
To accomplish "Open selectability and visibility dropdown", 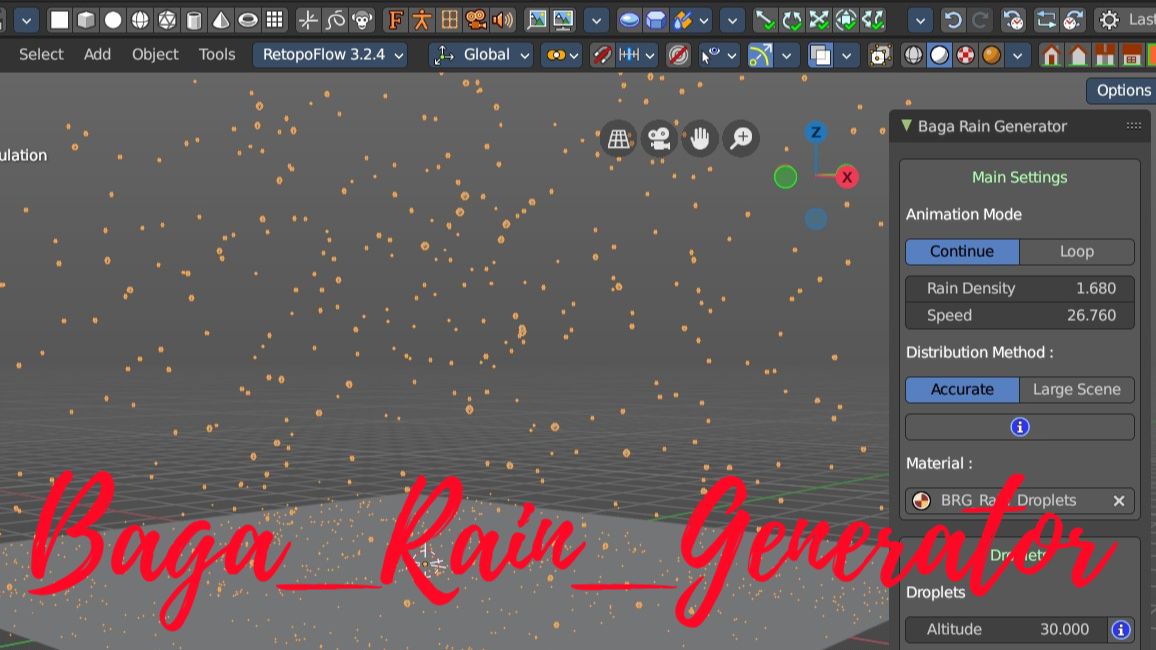I will tap(718, 55).
